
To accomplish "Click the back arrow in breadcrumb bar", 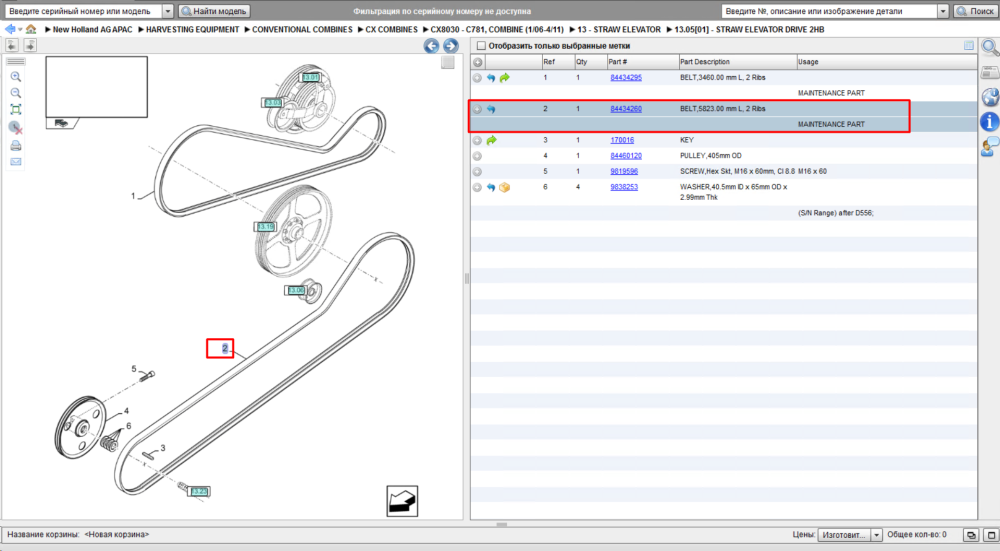I will tap(10, 29).
